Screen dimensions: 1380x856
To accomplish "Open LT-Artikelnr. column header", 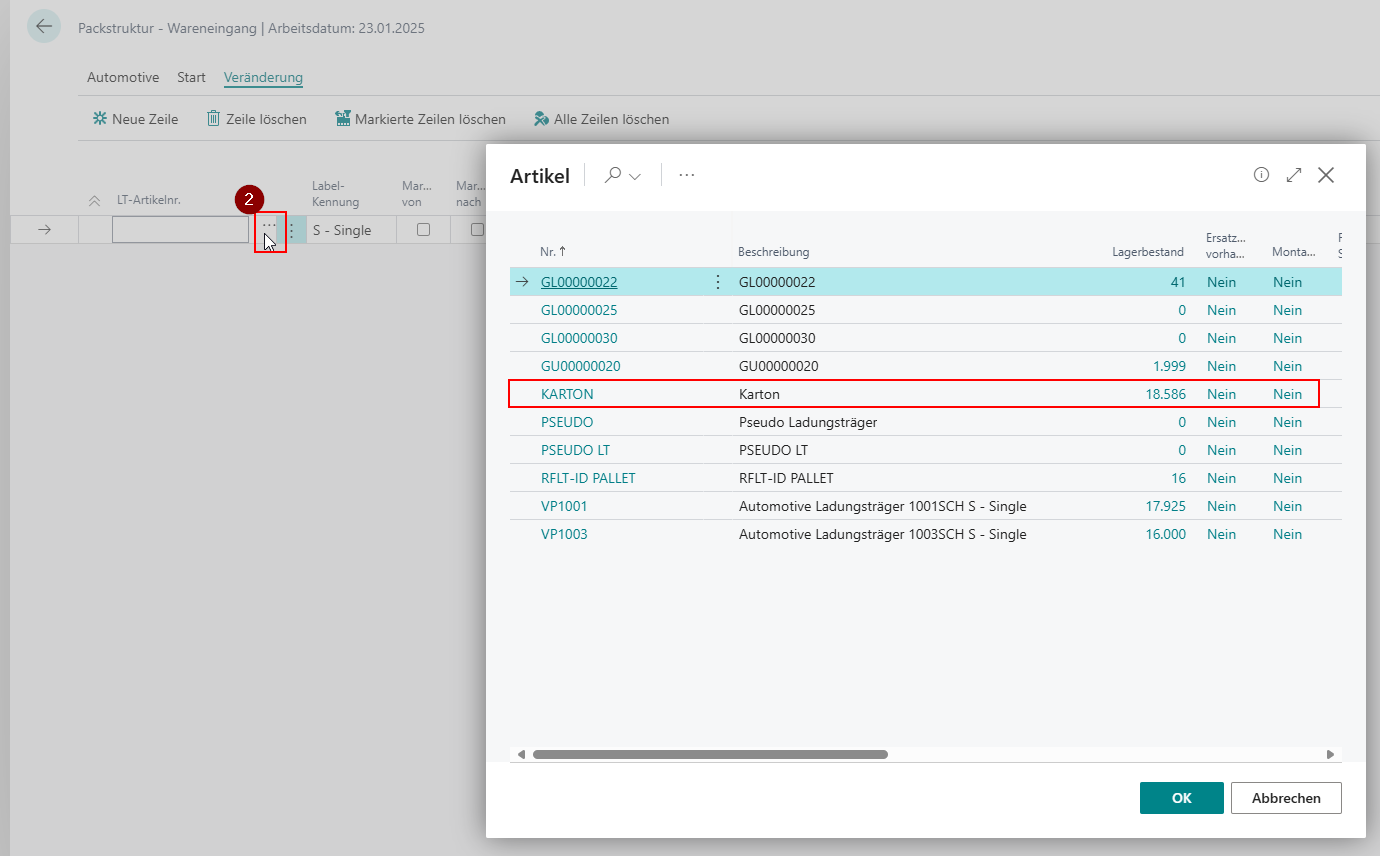I will pos(148,200).
